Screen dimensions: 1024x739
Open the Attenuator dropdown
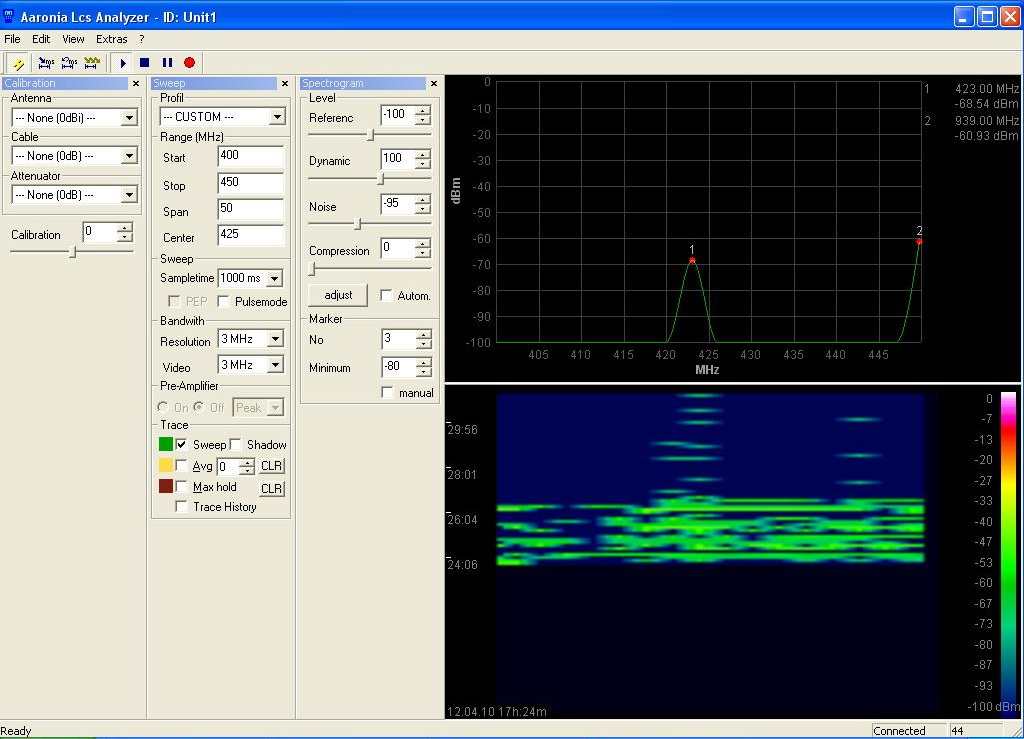click(x=129, y=195)
